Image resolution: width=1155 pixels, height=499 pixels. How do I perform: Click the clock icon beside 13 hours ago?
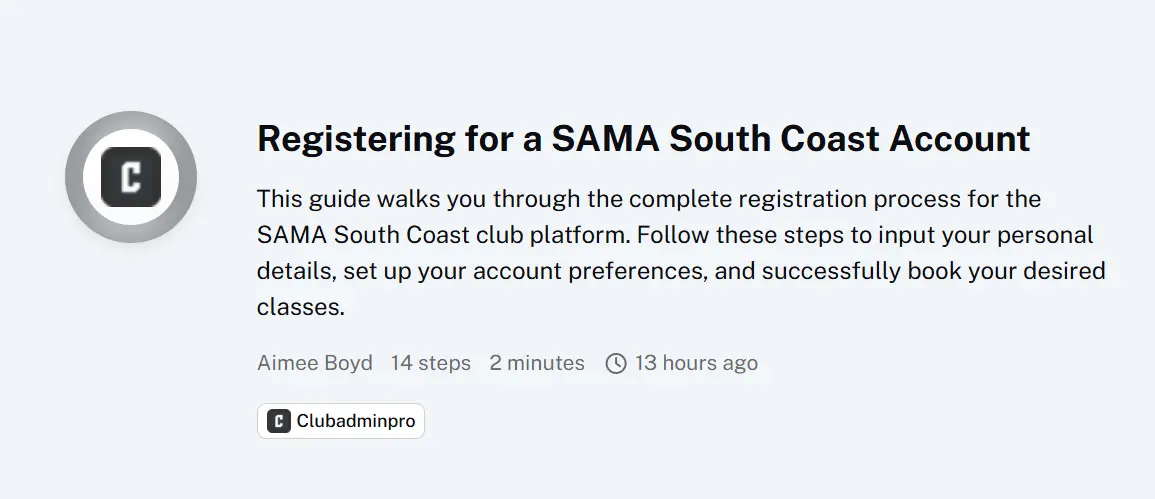tap(616, 363)
